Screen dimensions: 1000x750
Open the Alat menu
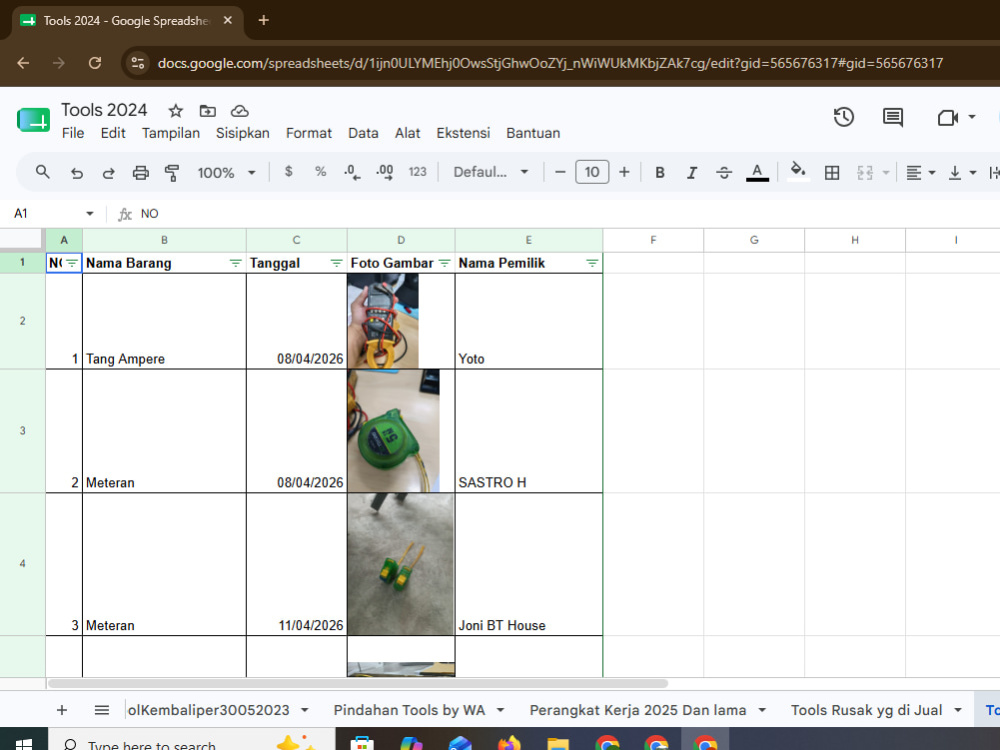[x=408, y=133]
